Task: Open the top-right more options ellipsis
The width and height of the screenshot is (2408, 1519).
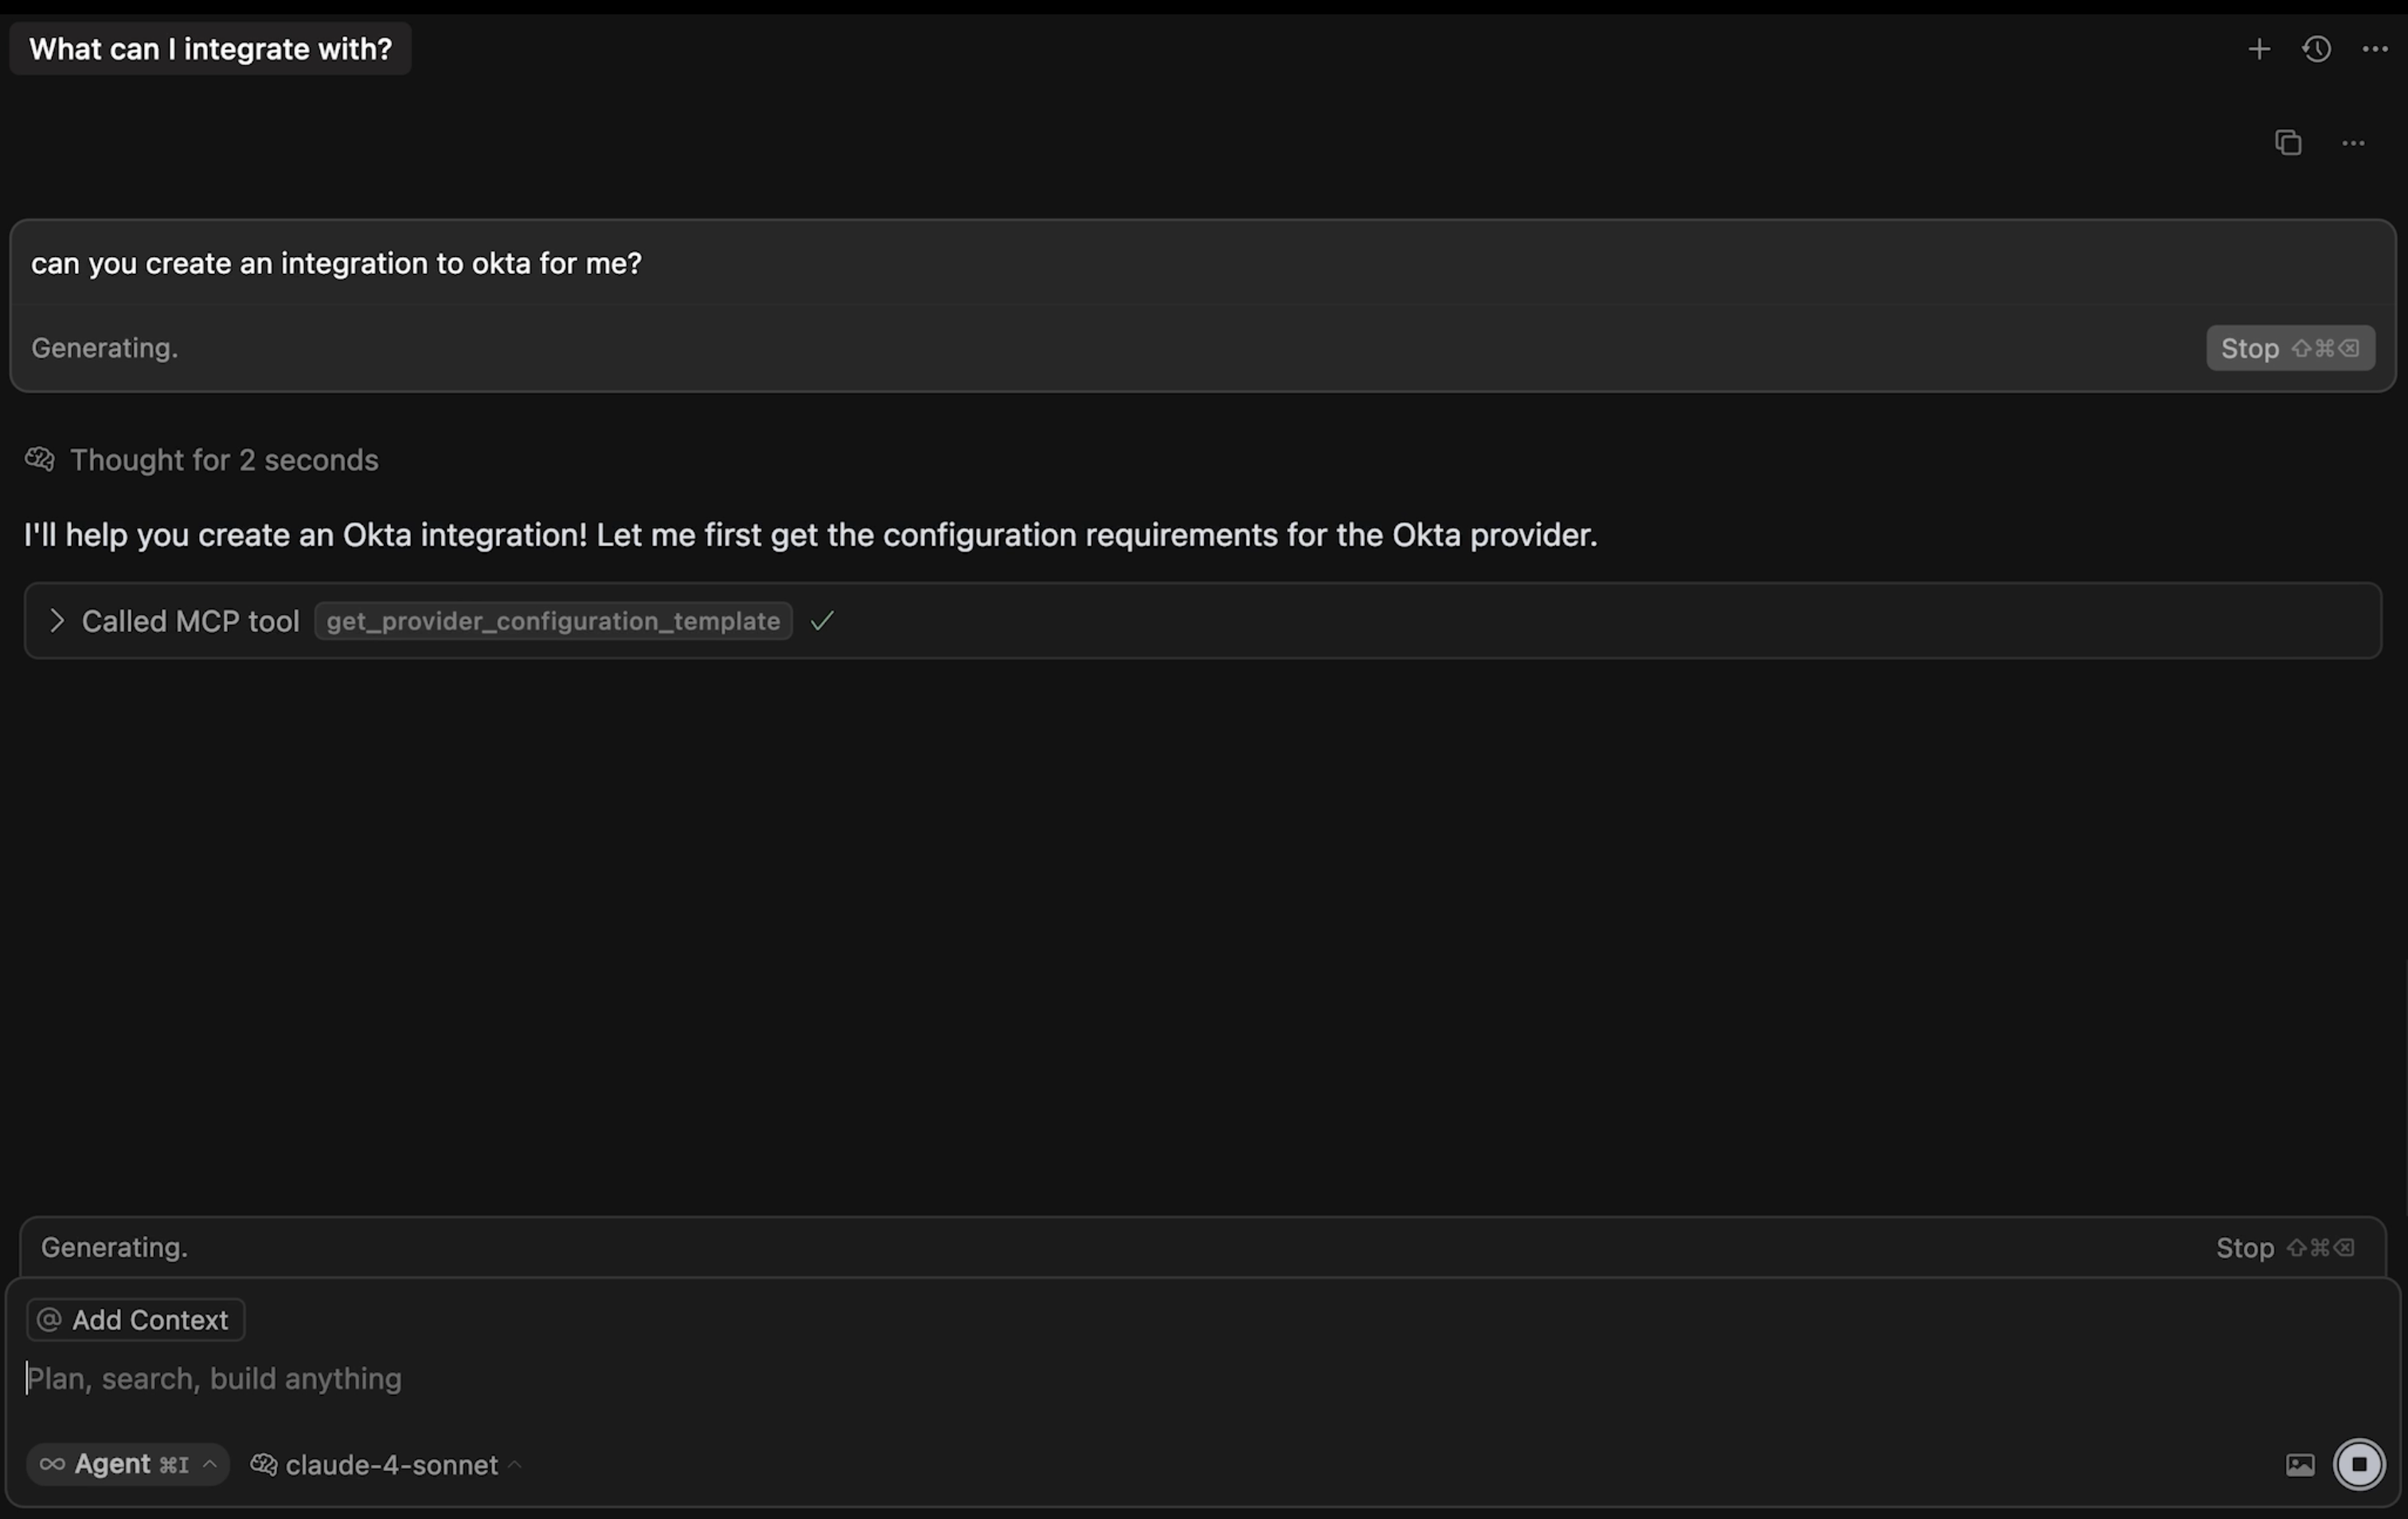Action: pos(2374,49)
